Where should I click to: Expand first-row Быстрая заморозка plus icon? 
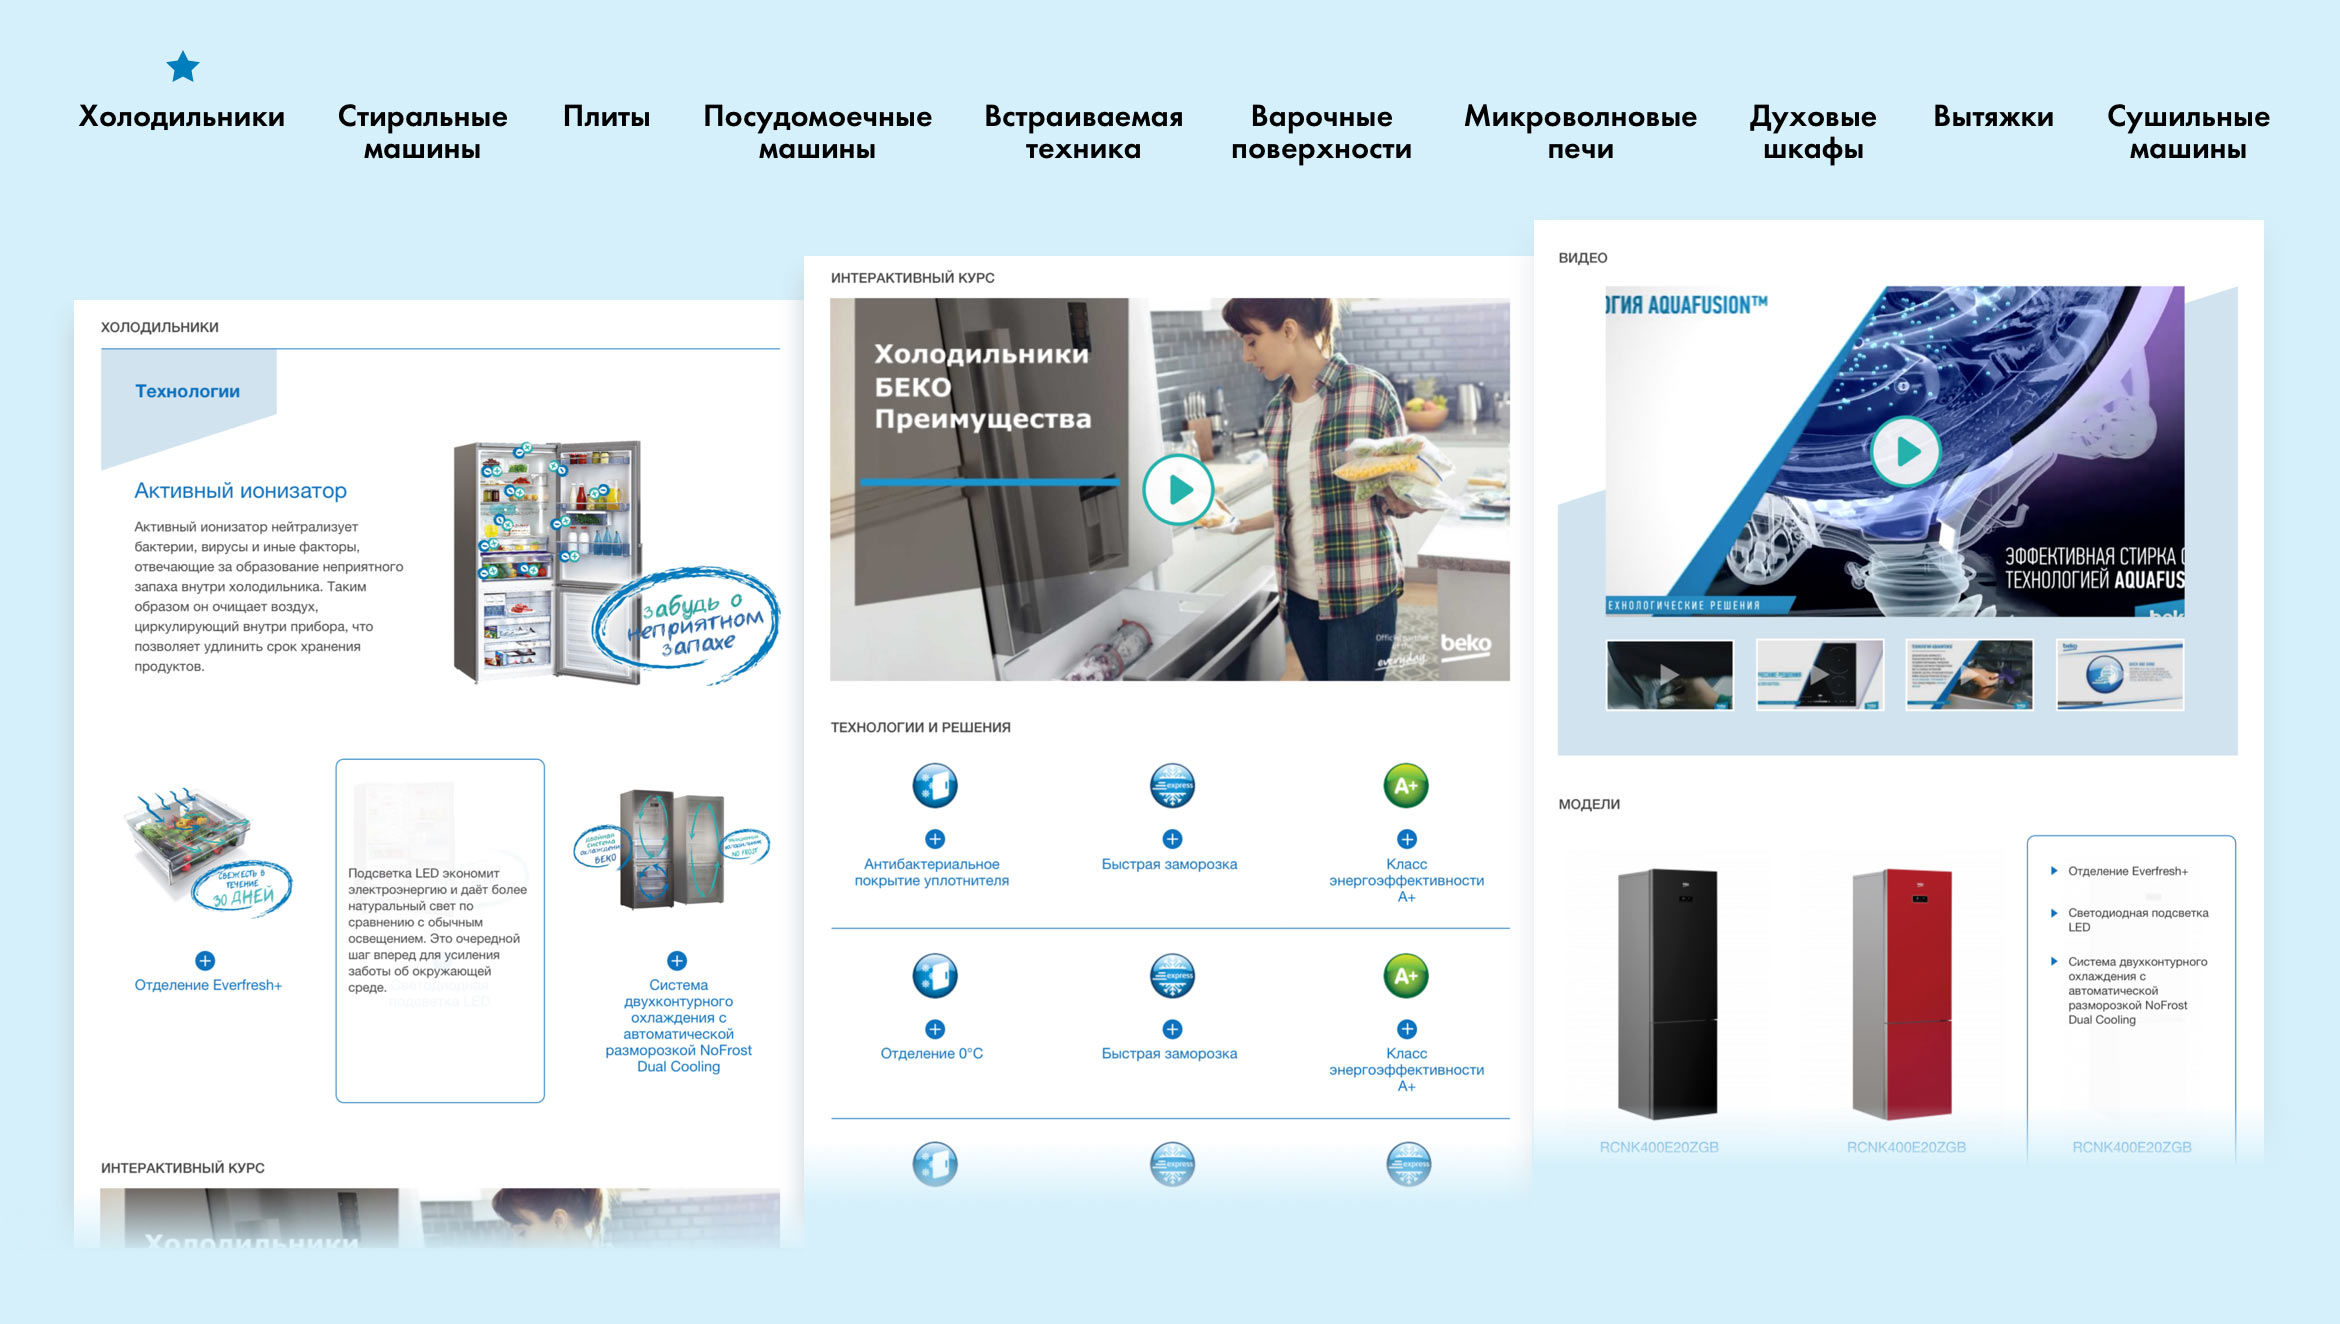[1172, 839]
